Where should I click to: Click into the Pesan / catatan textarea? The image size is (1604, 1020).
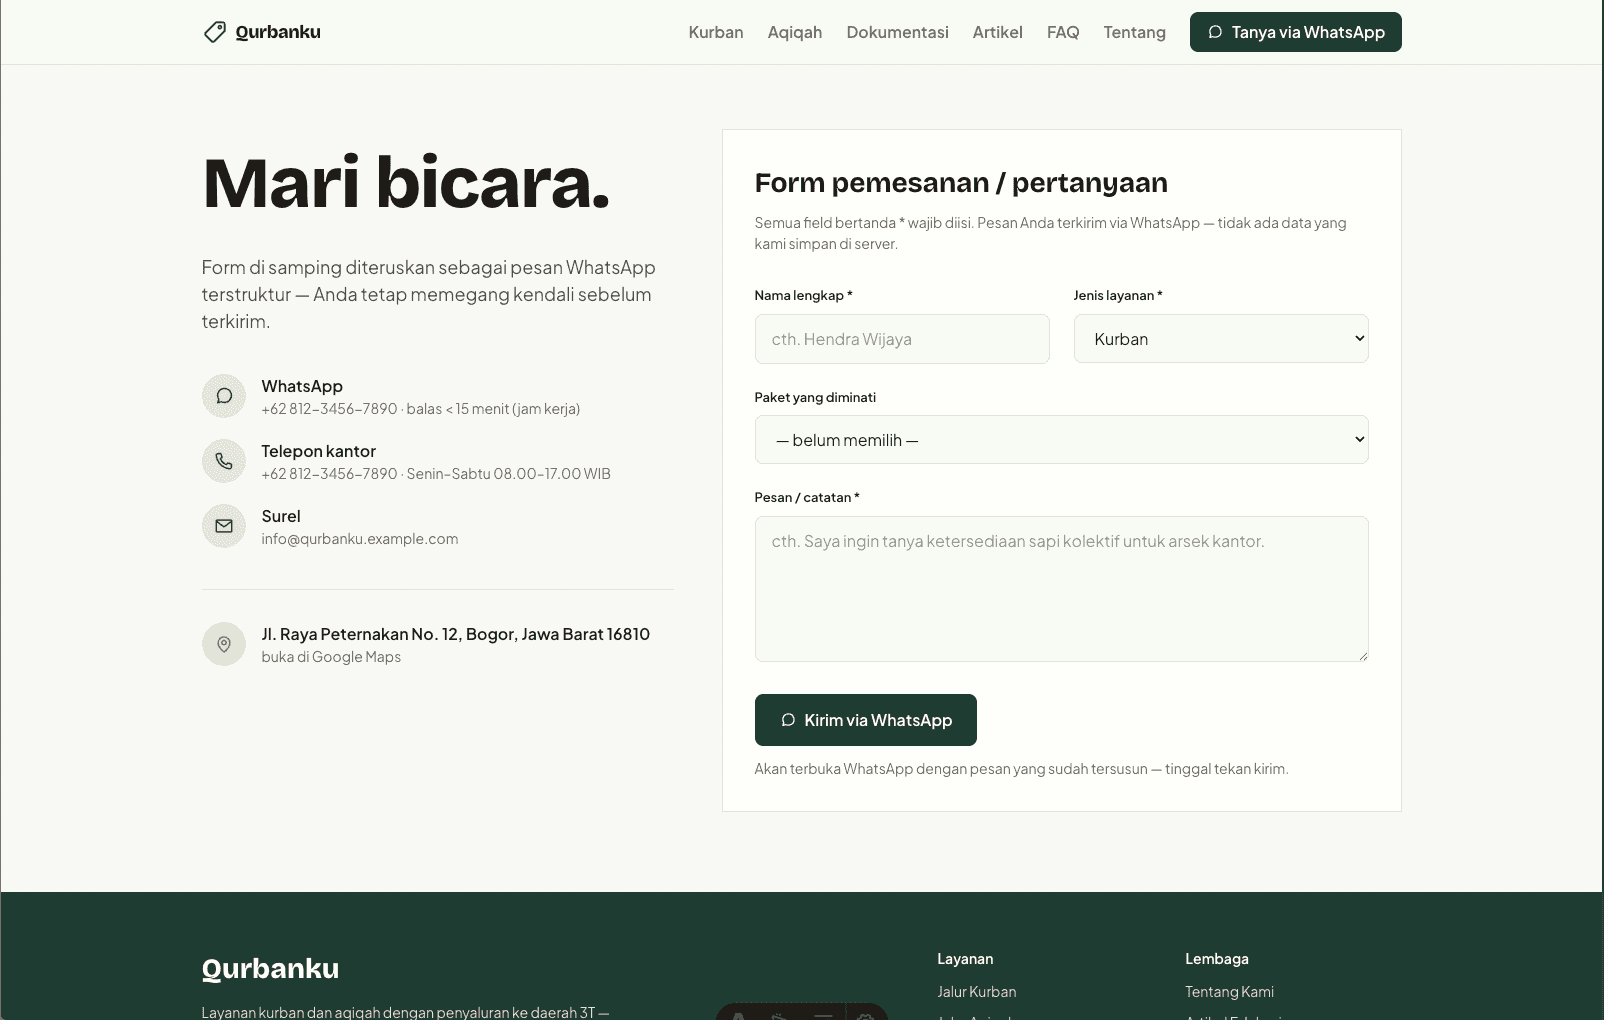click(1061, 589)
